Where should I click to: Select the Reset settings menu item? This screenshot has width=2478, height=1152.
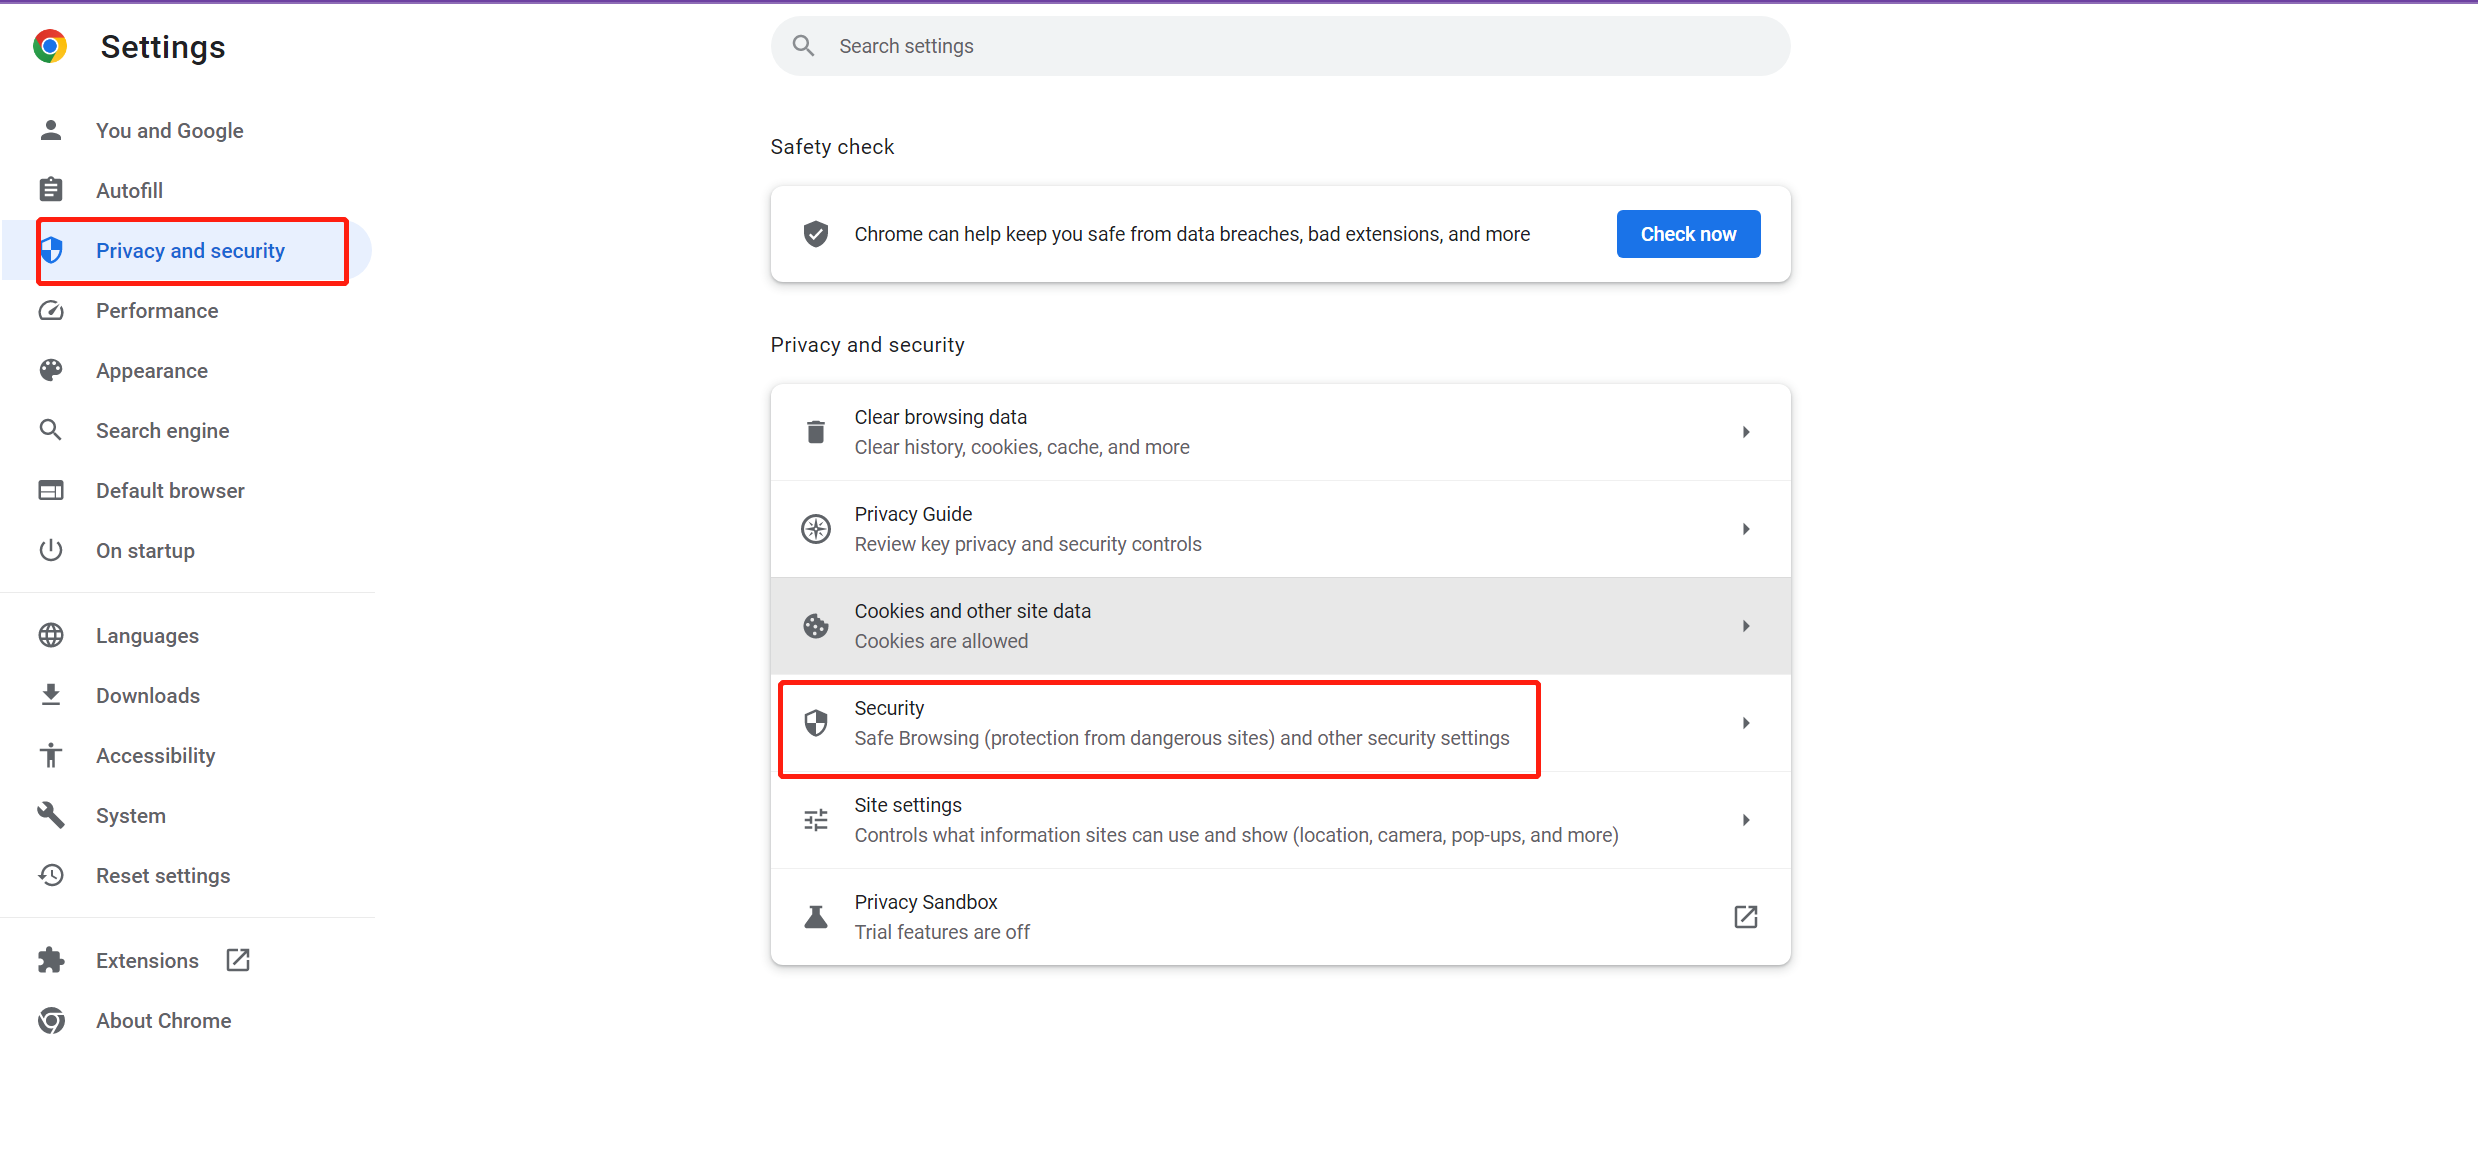(x=161, y=875)
